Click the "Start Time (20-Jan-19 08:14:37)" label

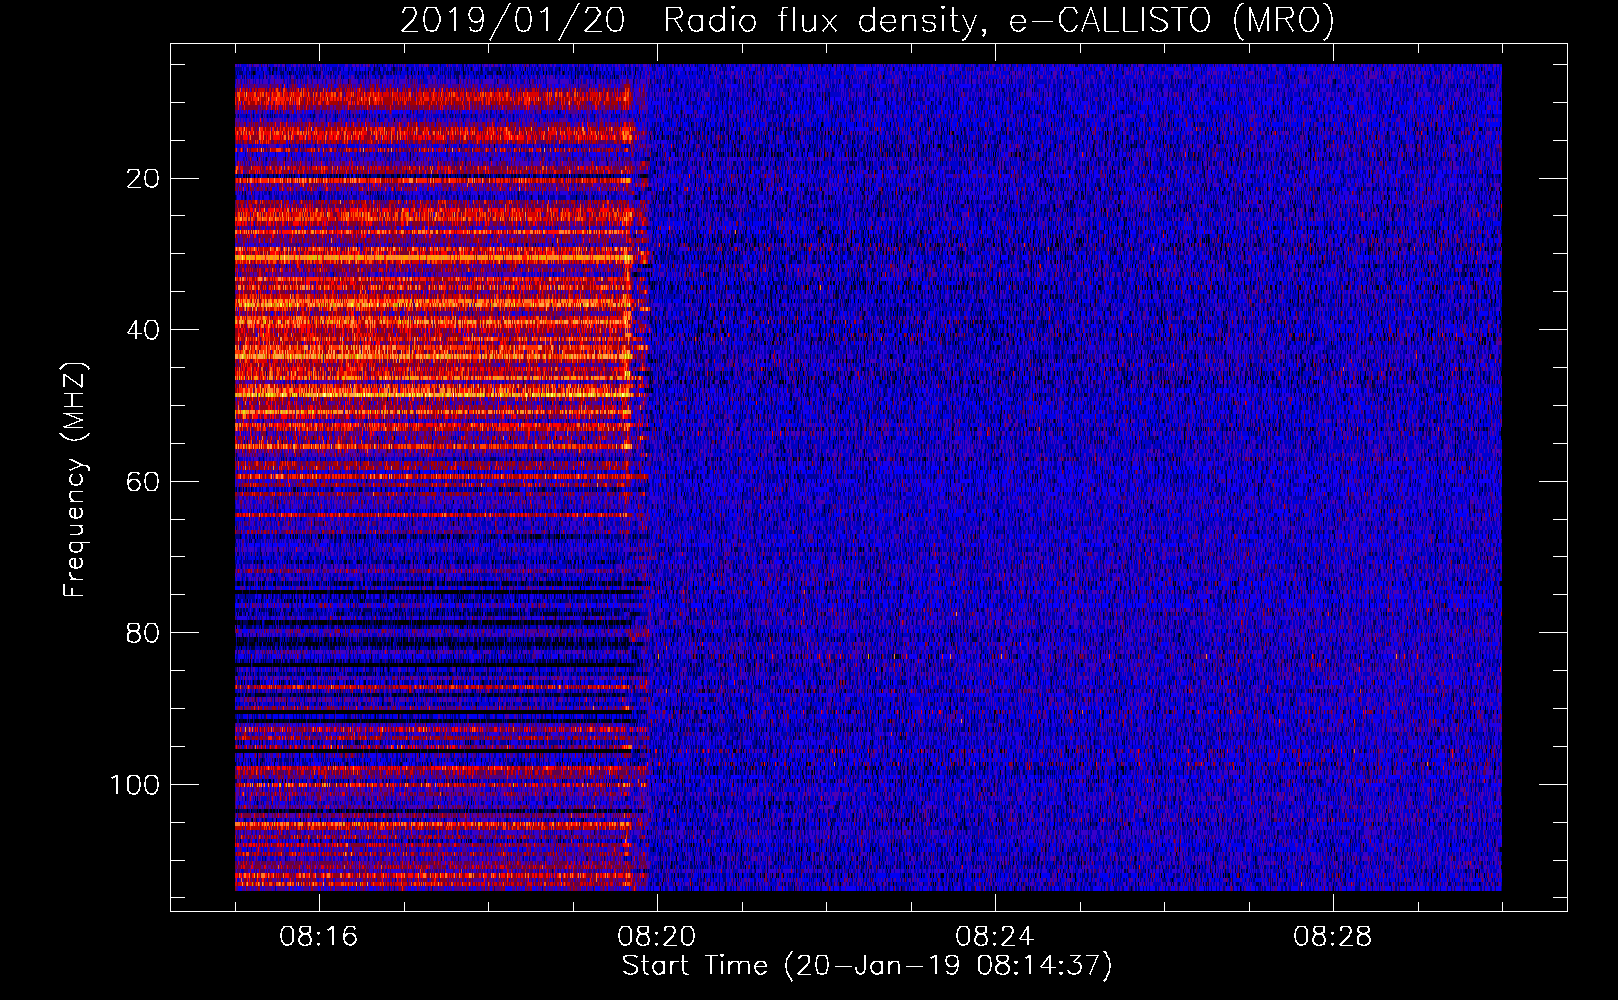867,966
